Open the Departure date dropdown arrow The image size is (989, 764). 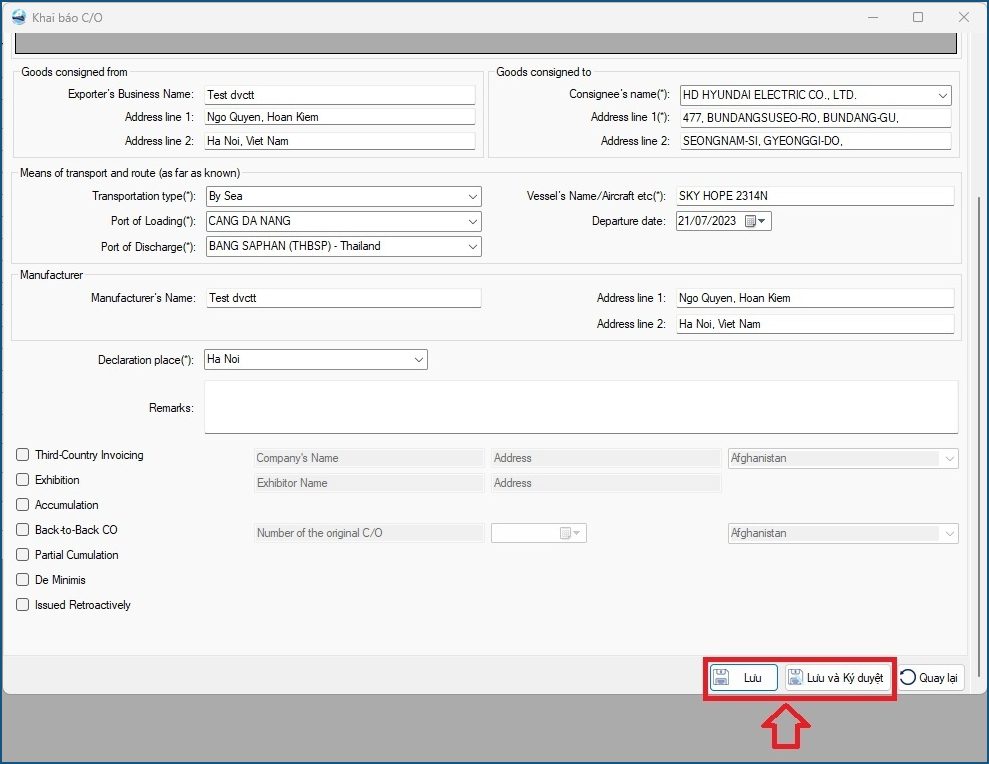[762, 221]
